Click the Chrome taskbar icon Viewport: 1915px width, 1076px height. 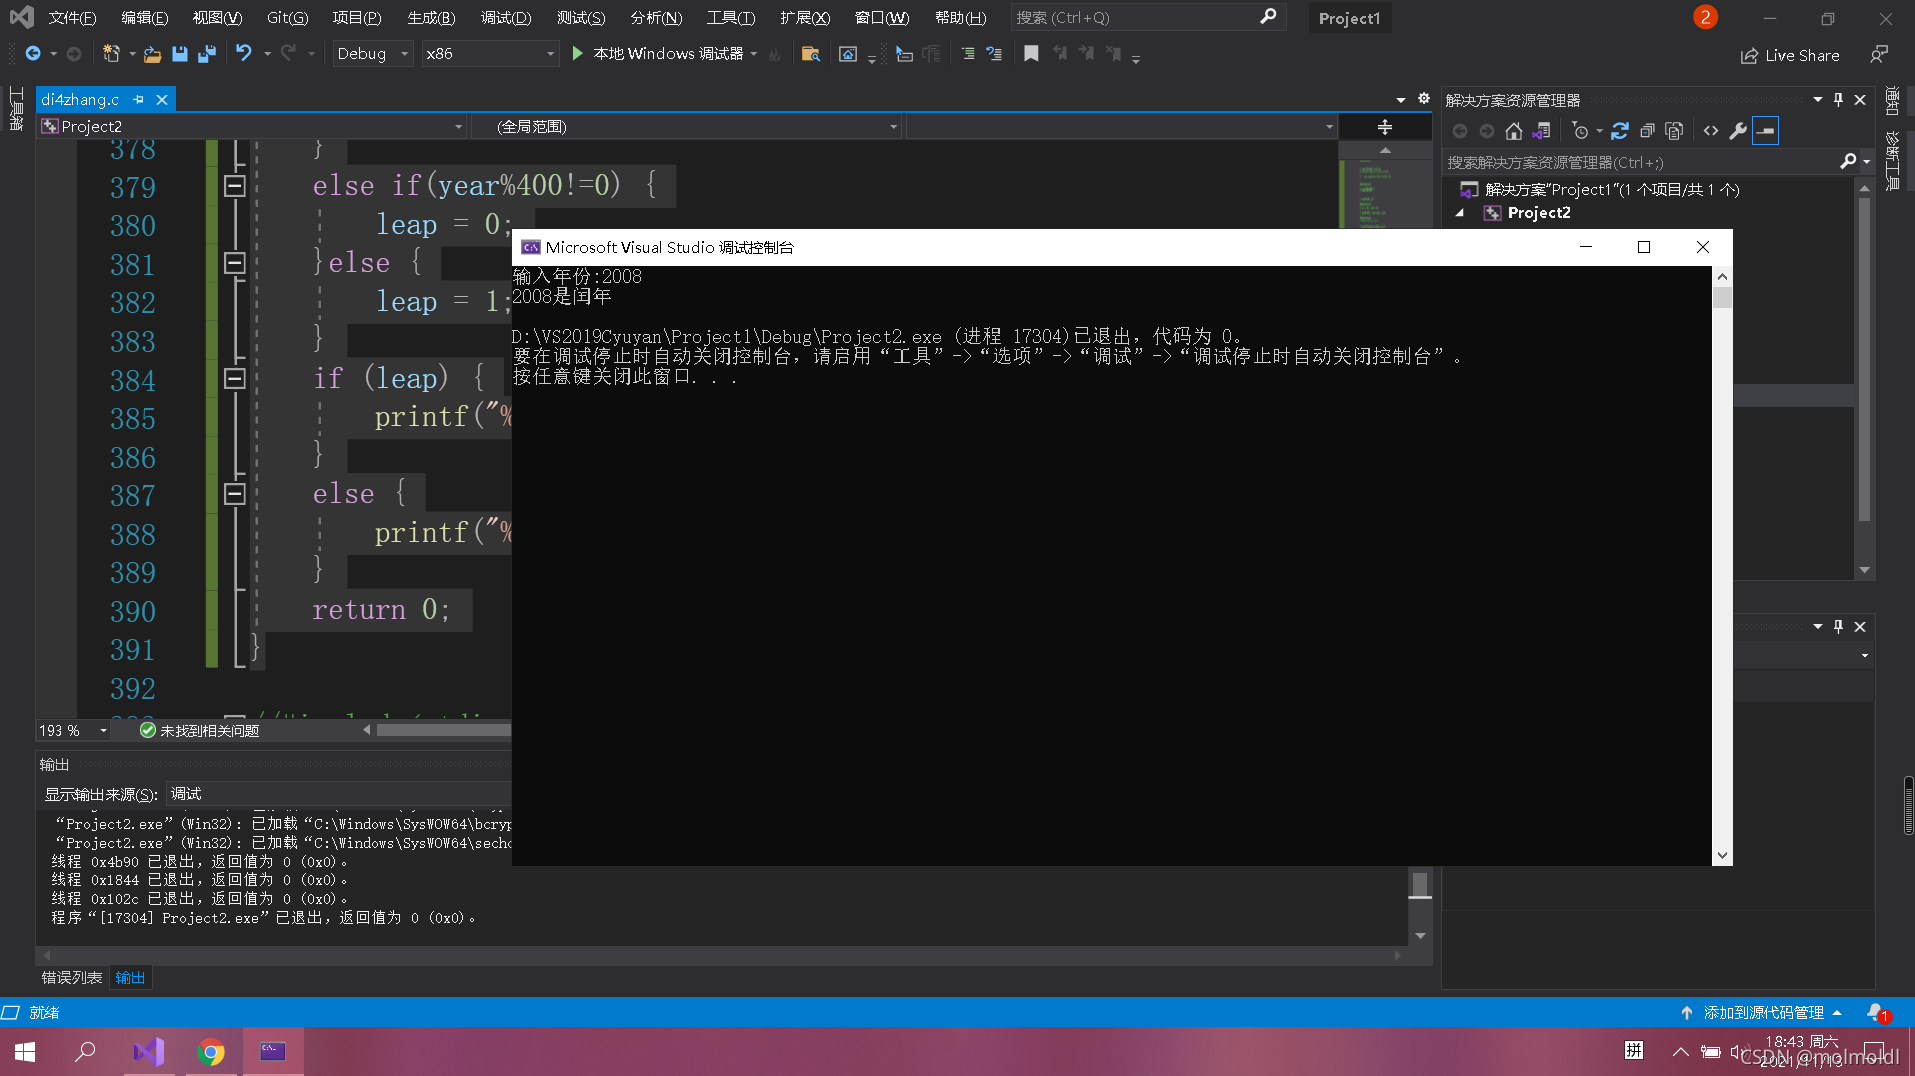click(210, 1052)
